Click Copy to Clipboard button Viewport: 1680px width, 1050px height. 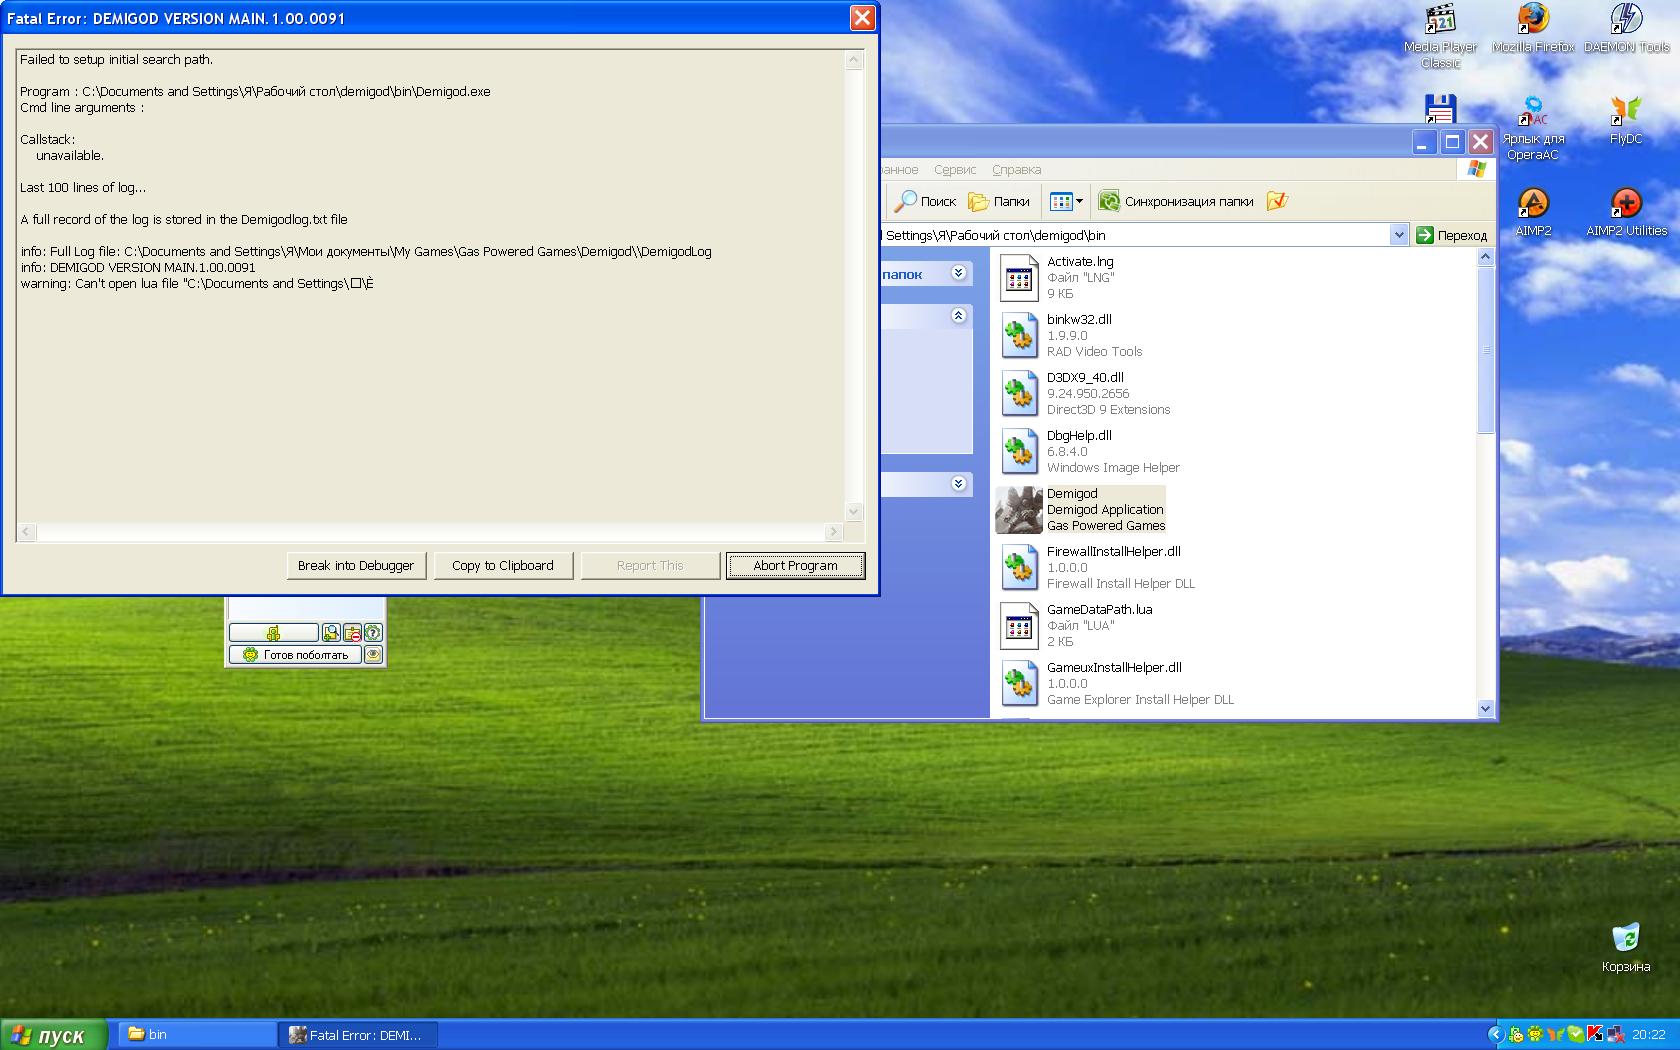[x=502, y=565]
